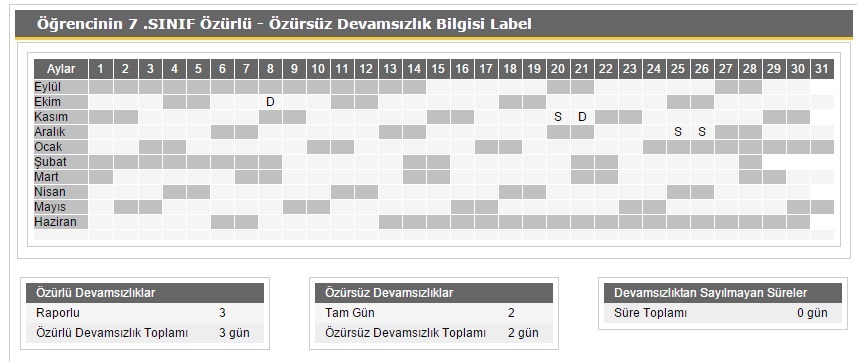Click the Raporlu row value
Screen dimensions: 857x362
point(222,313)
